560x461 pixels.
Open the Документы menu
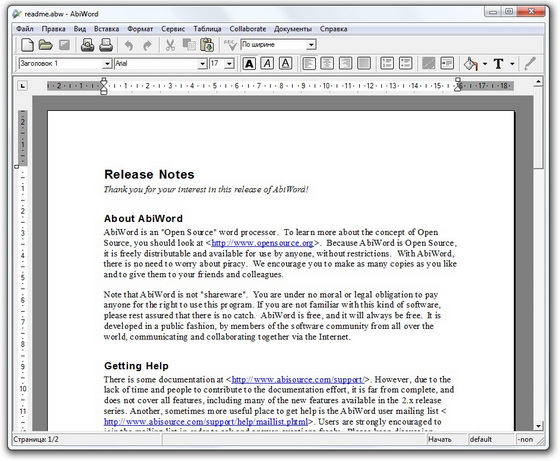292,29
